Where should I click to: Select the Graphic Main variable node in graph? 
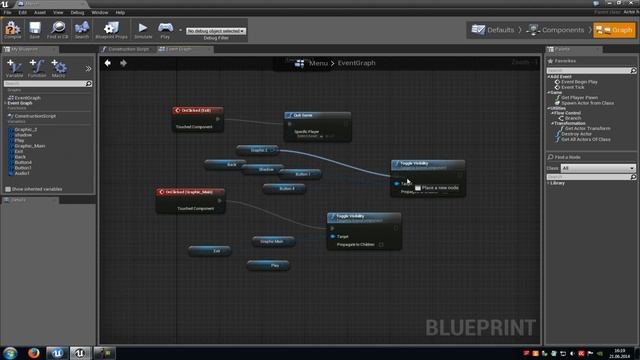click(273, 242)
